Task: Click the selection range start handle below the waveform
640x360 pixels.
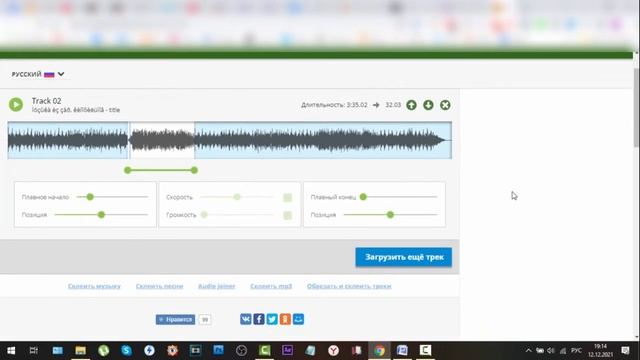Action: point(128,170)
